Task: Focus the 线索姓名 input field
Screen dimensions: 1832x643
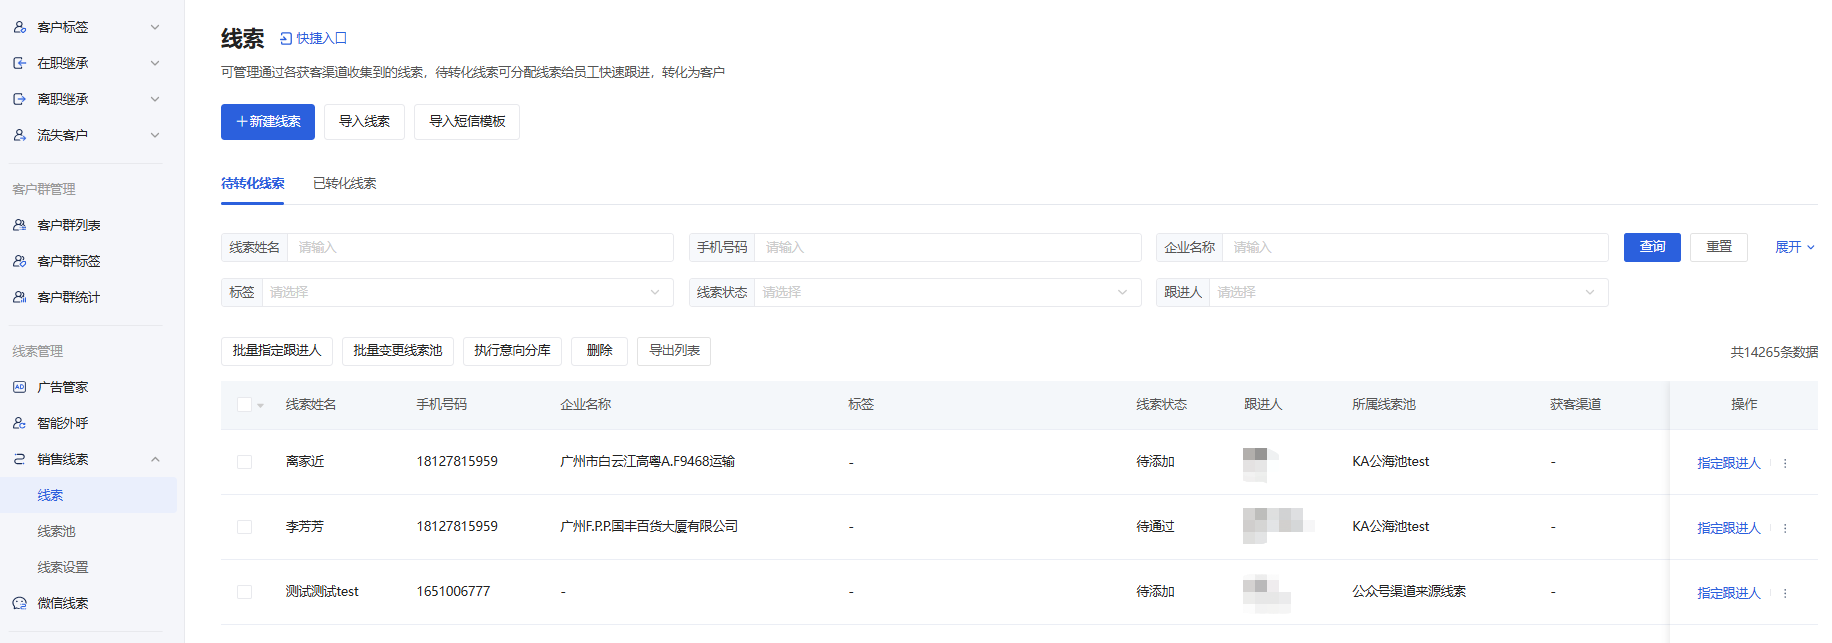Action: point(480,247)
